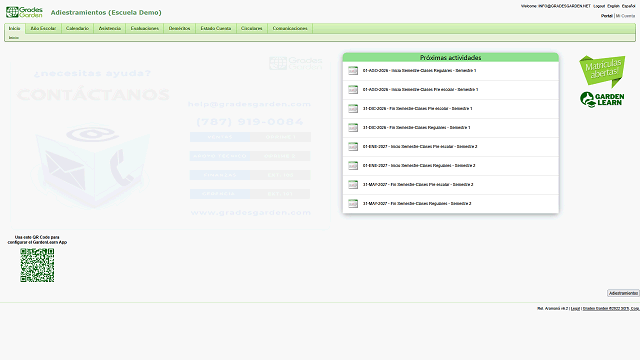
Task: Switch language to English
Action: pyautogui.click(x=613, y=6)
